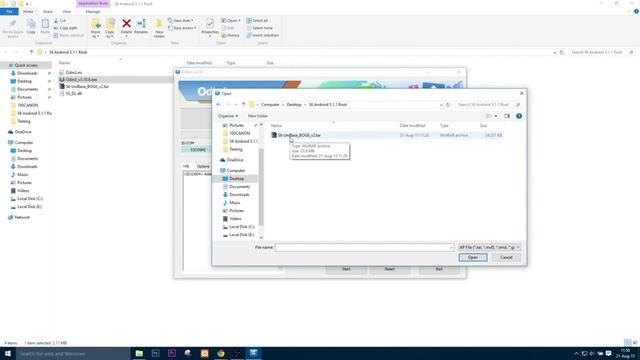Sort dialog list by Date modified column
The height and width of the screenshot is (360, 640).
point(413,126)
